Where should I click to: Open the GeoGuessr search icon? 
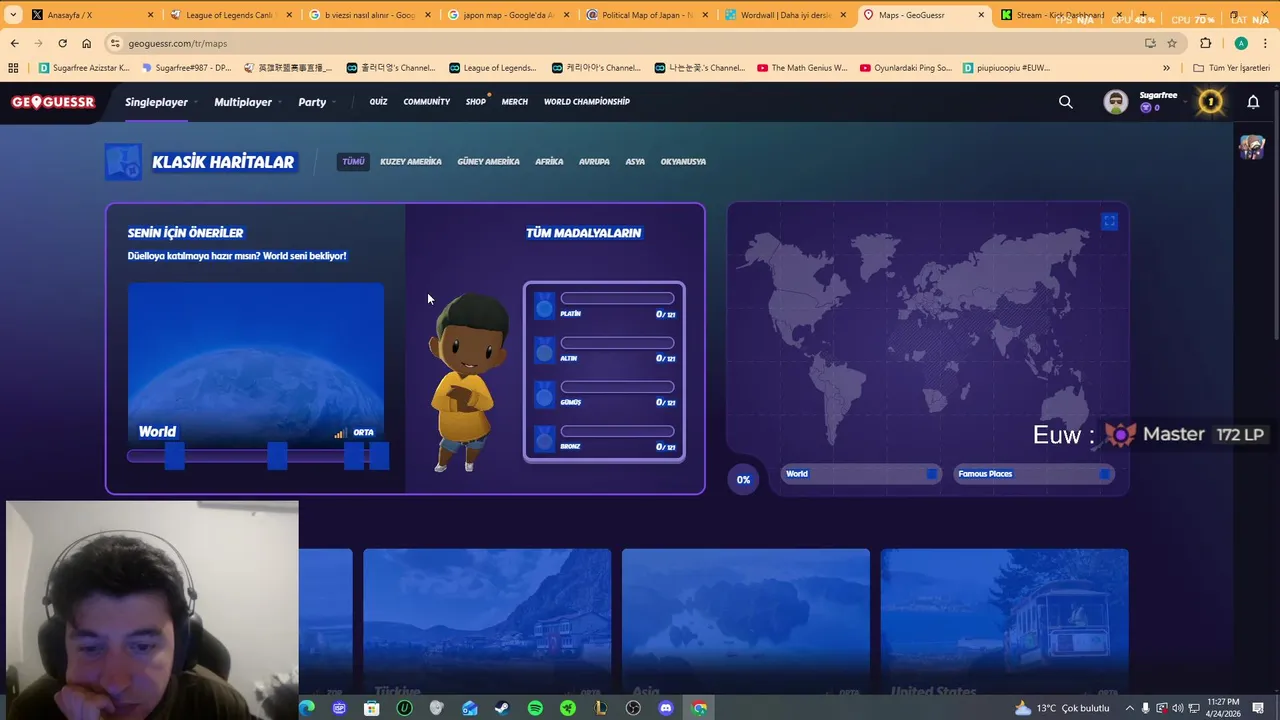click(1066, 102)
